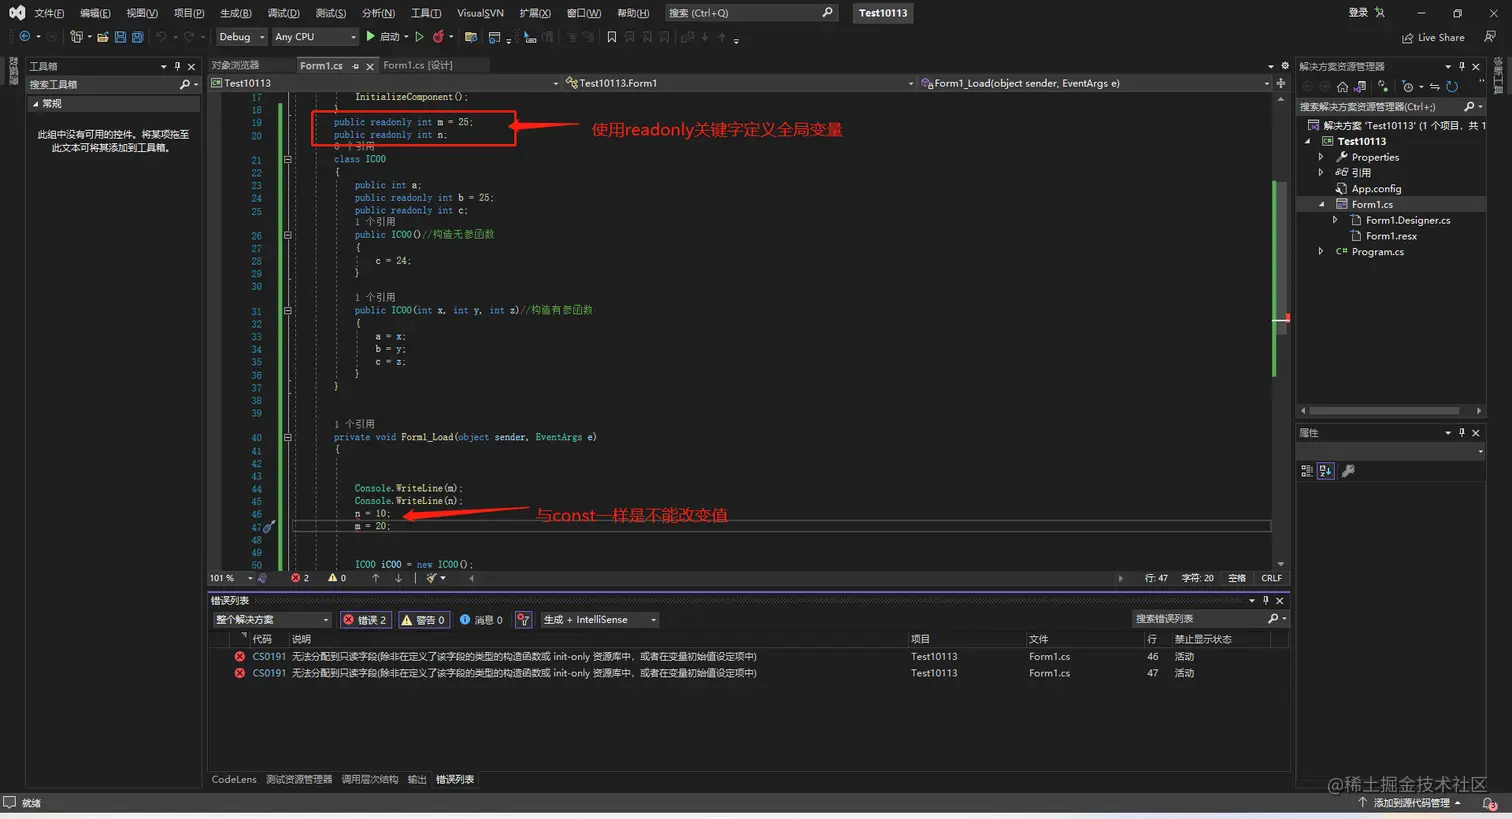Open the 文件(F) menu
Viewport: 1512px width, 819px height.
[49, 13]
